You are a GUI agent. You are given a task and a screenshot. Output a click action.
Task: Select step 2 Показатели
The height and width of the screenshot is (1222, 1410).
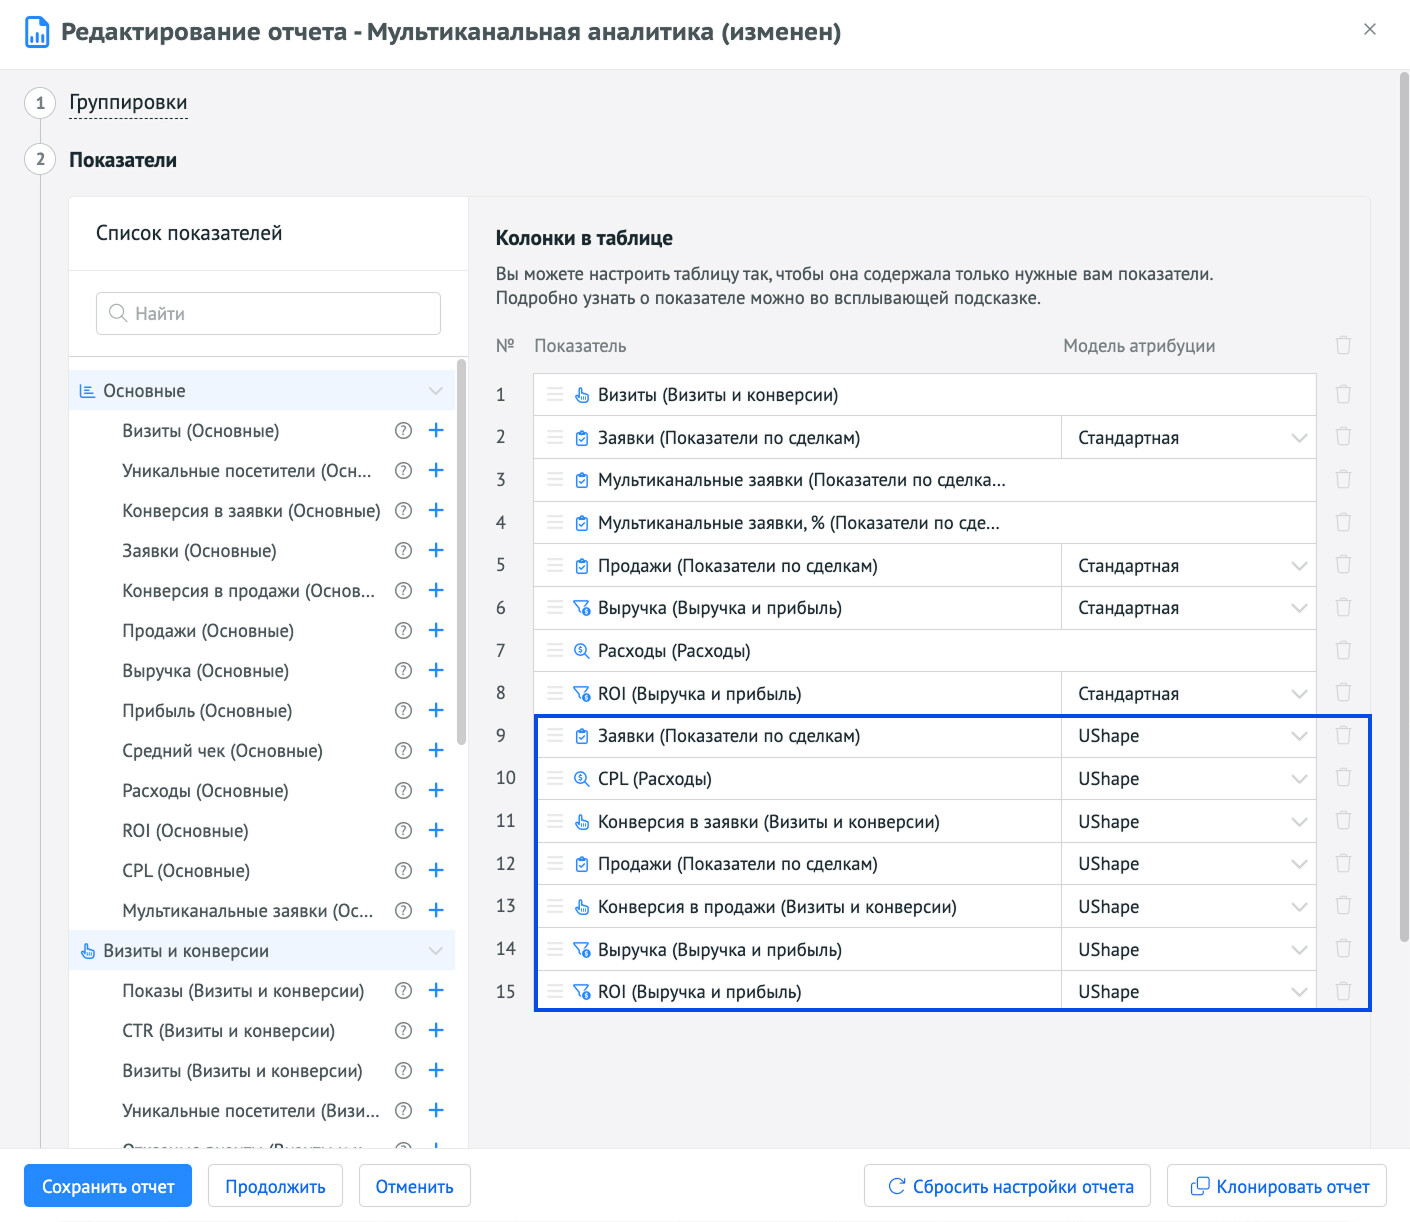point(123,160)
